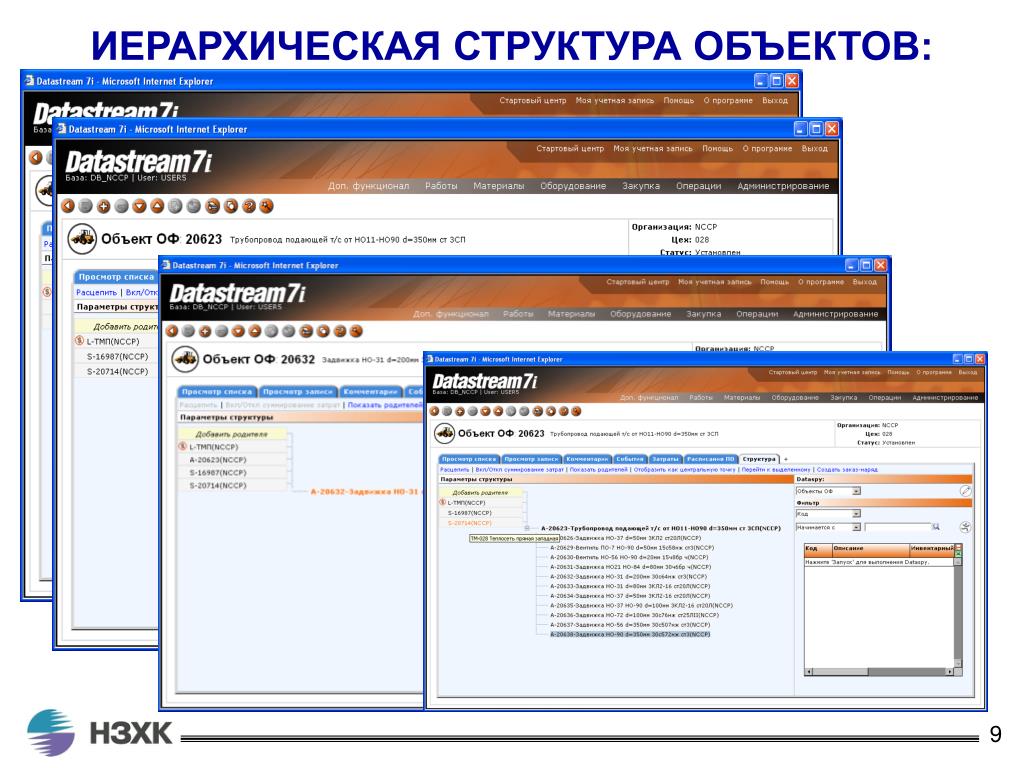Click wrench icon in large 20623 window toolbar
1024x768 pixels.
coord(266,206)
